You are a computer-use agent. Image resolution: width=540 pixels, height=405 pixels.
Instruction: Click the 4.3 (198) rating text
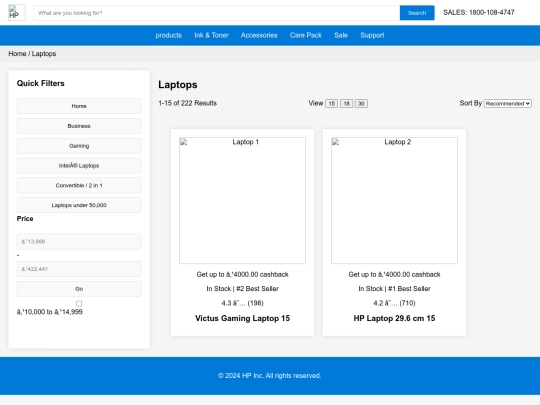(x=242, y=303)
